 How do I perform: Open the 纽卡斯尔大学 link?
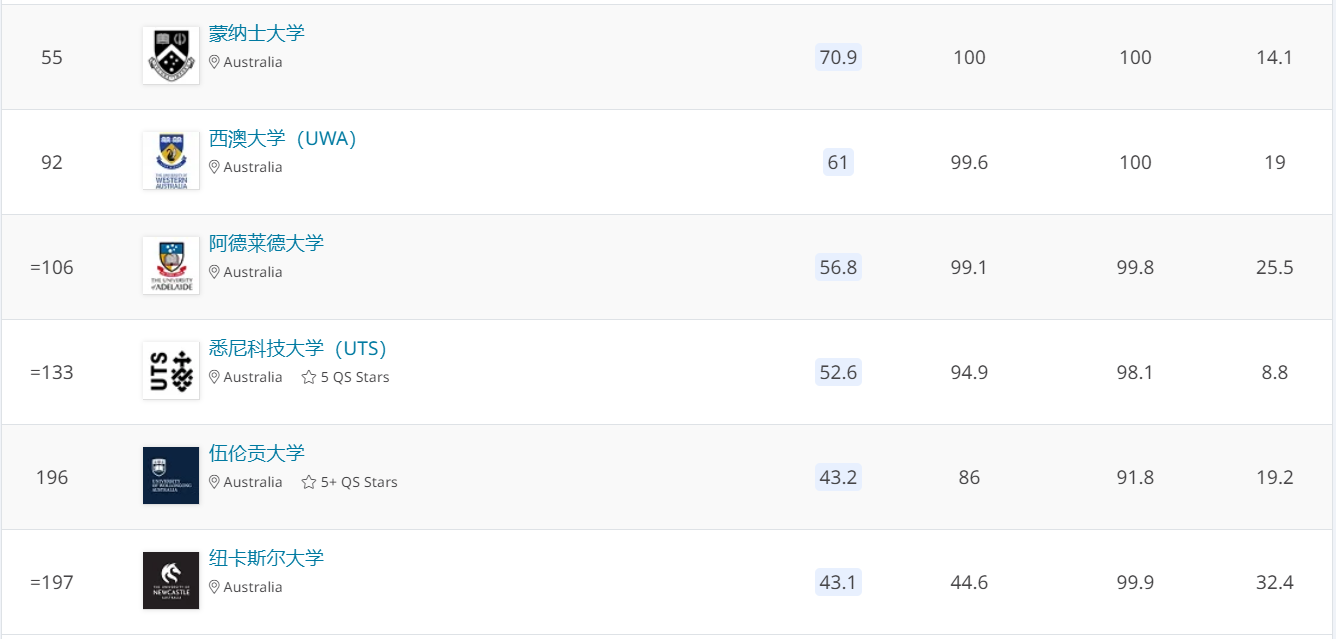[x=266, y=558]
